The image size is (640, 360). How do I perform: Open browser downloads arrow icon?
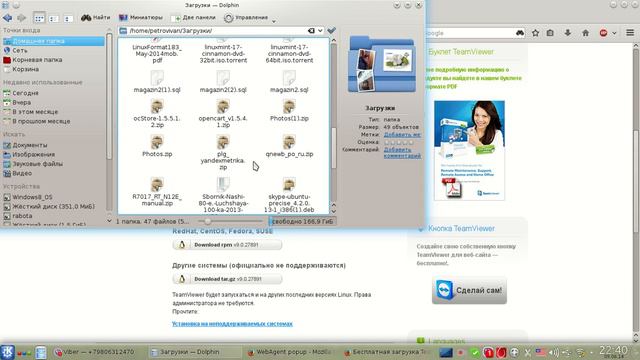click(567, 33)
